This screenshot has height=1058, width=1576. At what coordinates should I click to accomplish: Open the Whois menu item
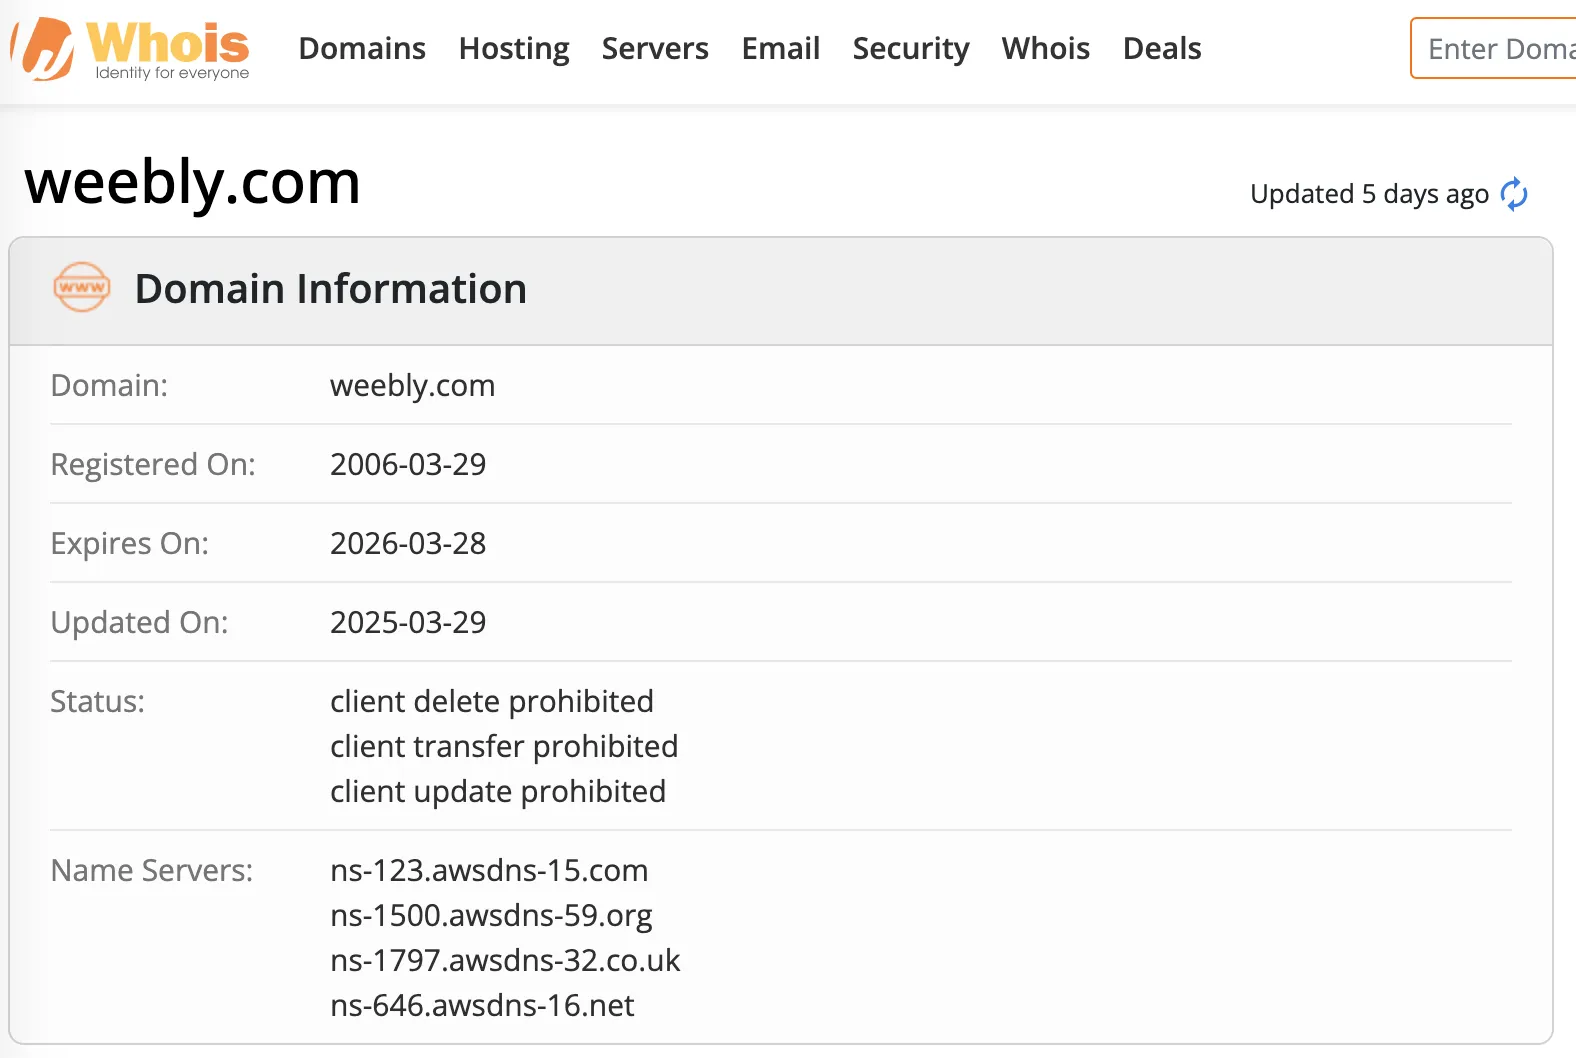(x=1046, y=48)
